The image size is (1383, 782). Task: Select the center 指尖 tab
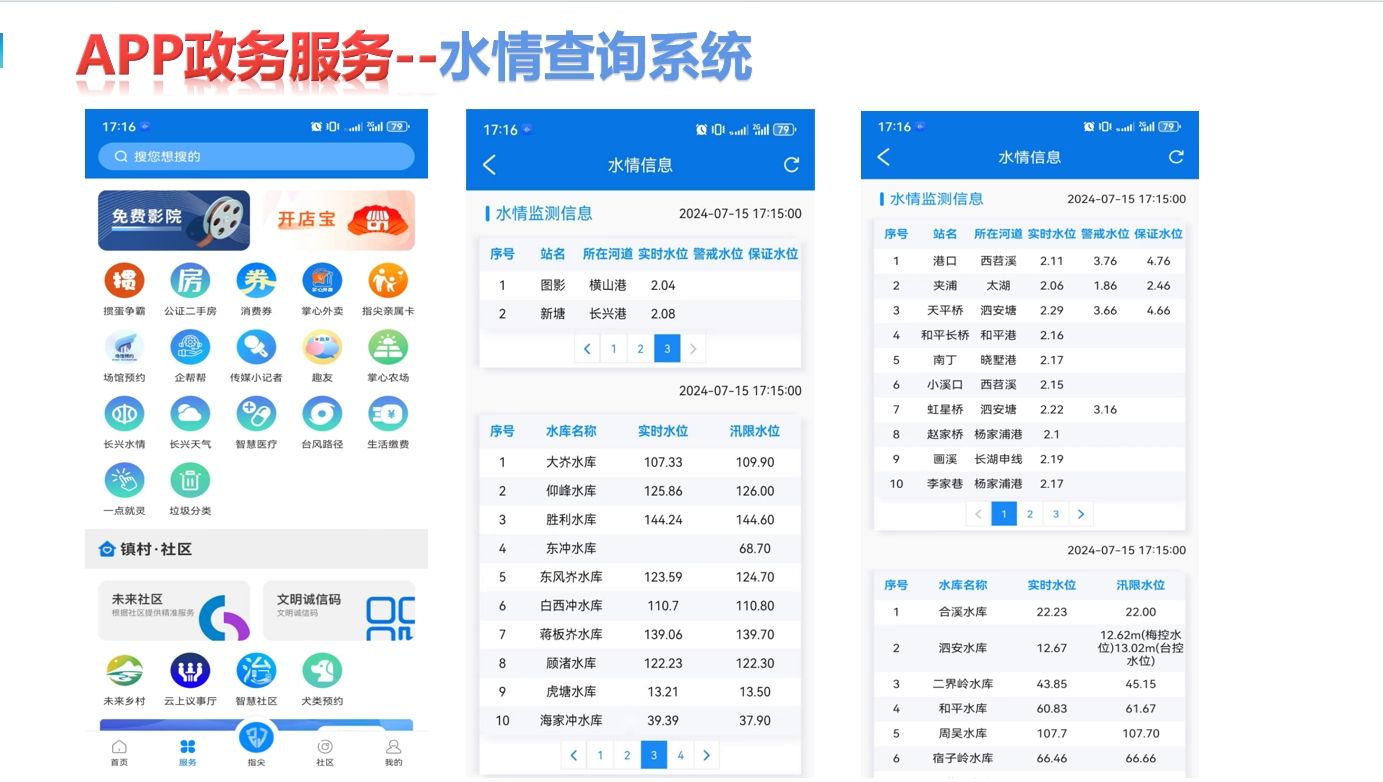257,745
